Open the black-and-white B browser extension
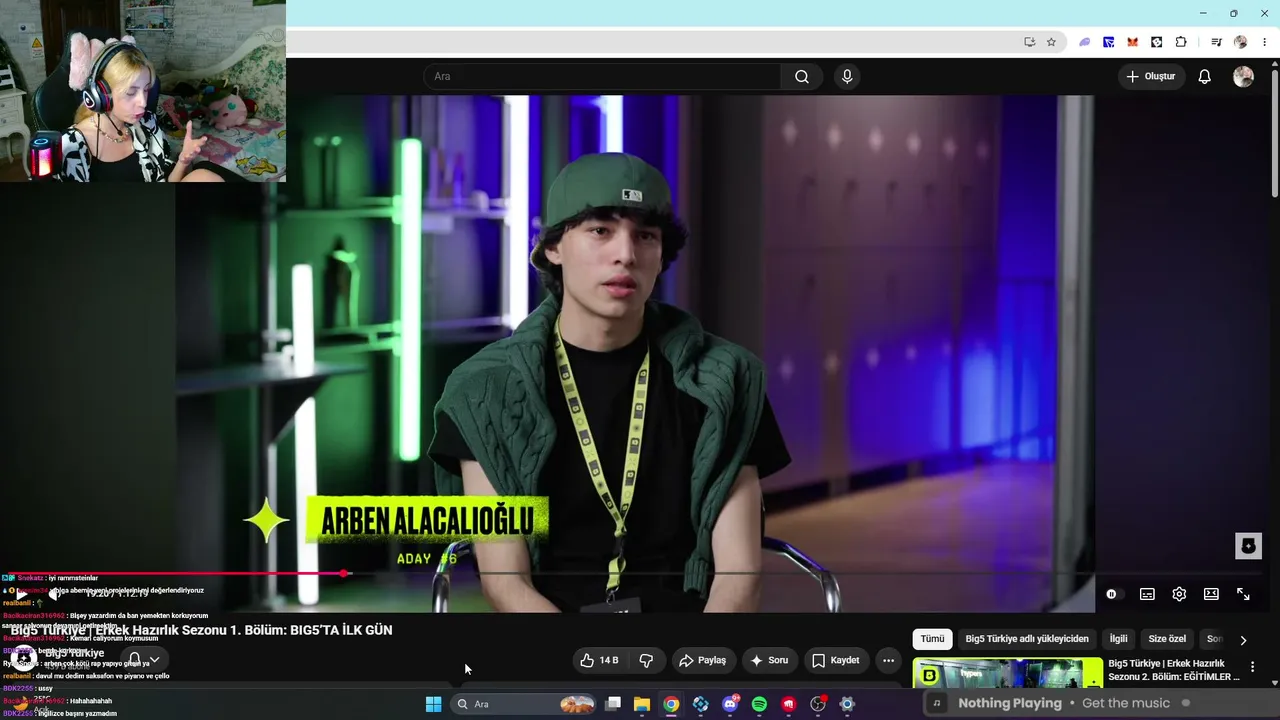 tap(1157, 42)
